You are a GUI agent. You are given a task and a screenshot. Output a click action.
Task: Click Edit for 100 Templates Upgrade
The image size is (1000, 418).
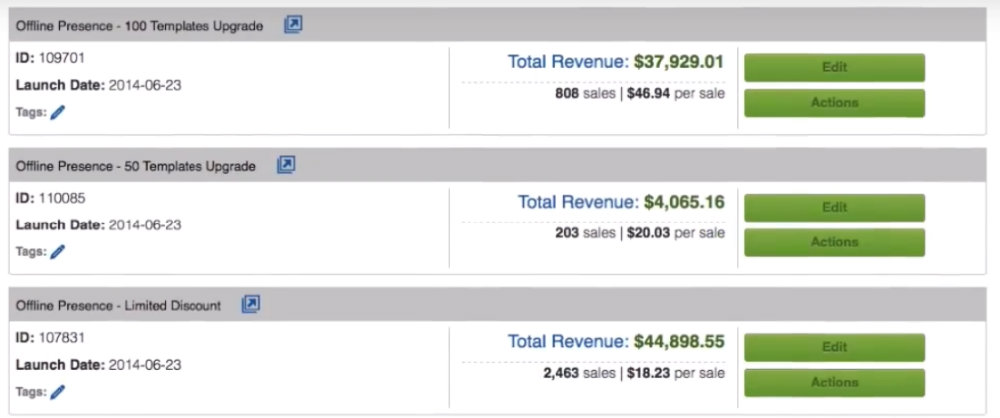coord(834,68)
